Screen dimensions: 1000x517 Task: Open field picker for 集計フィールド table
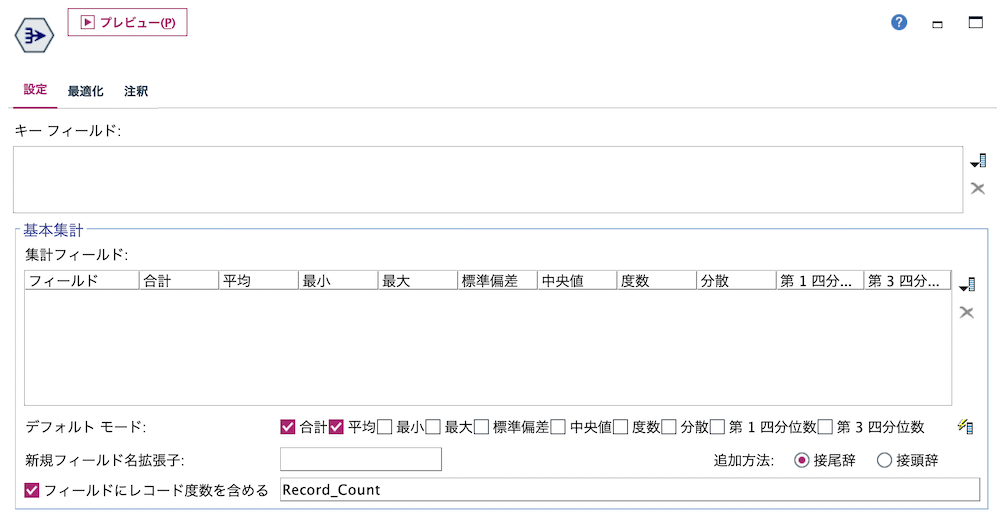967,284
